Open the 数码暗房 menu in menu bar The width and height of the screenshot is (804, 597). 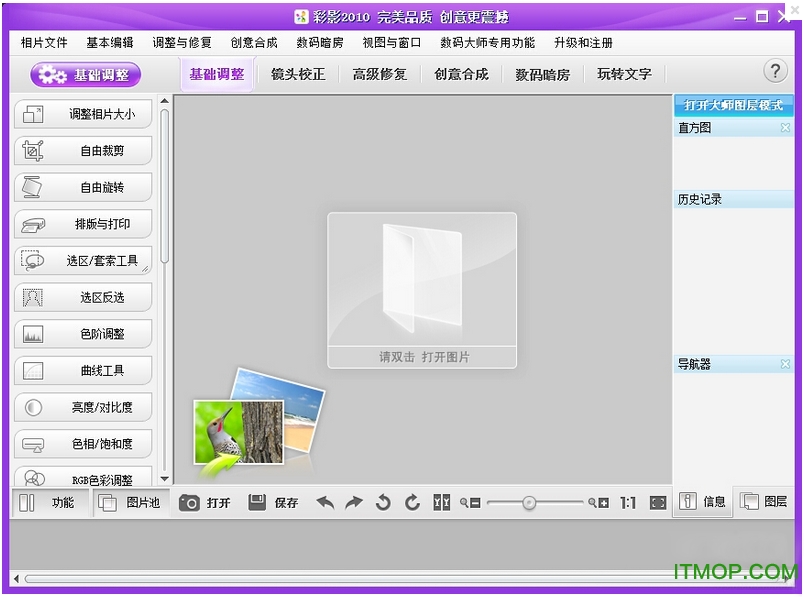(x=320, y=43)
